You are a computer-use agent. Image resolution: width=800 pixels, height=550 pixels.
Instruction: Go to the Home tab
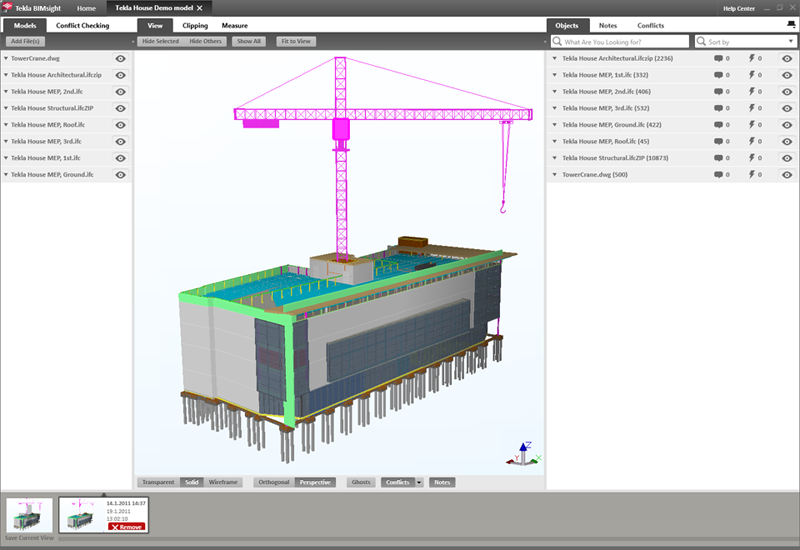click(x=86, y=8)
